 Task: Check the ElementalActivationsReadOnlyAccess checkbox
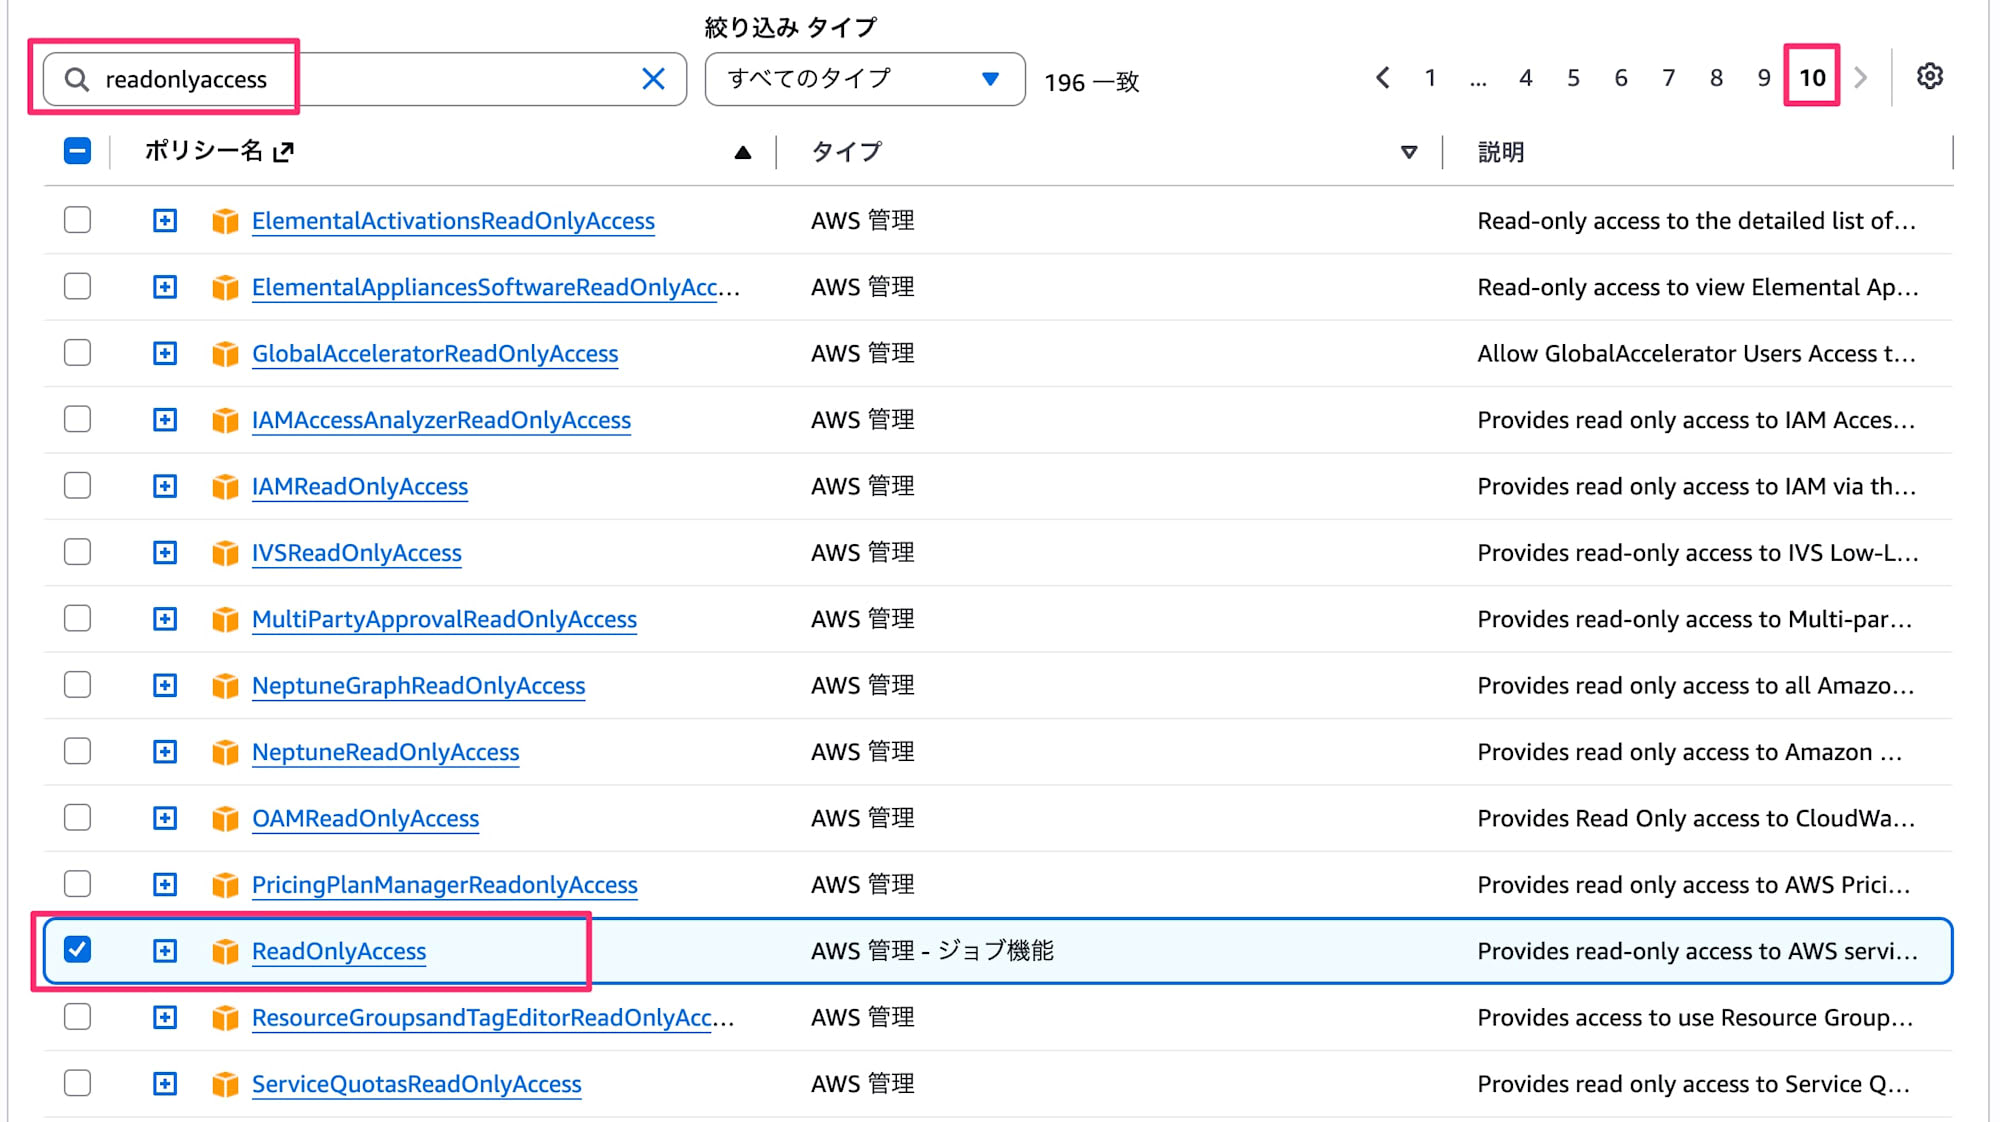[x=77, y=219]
